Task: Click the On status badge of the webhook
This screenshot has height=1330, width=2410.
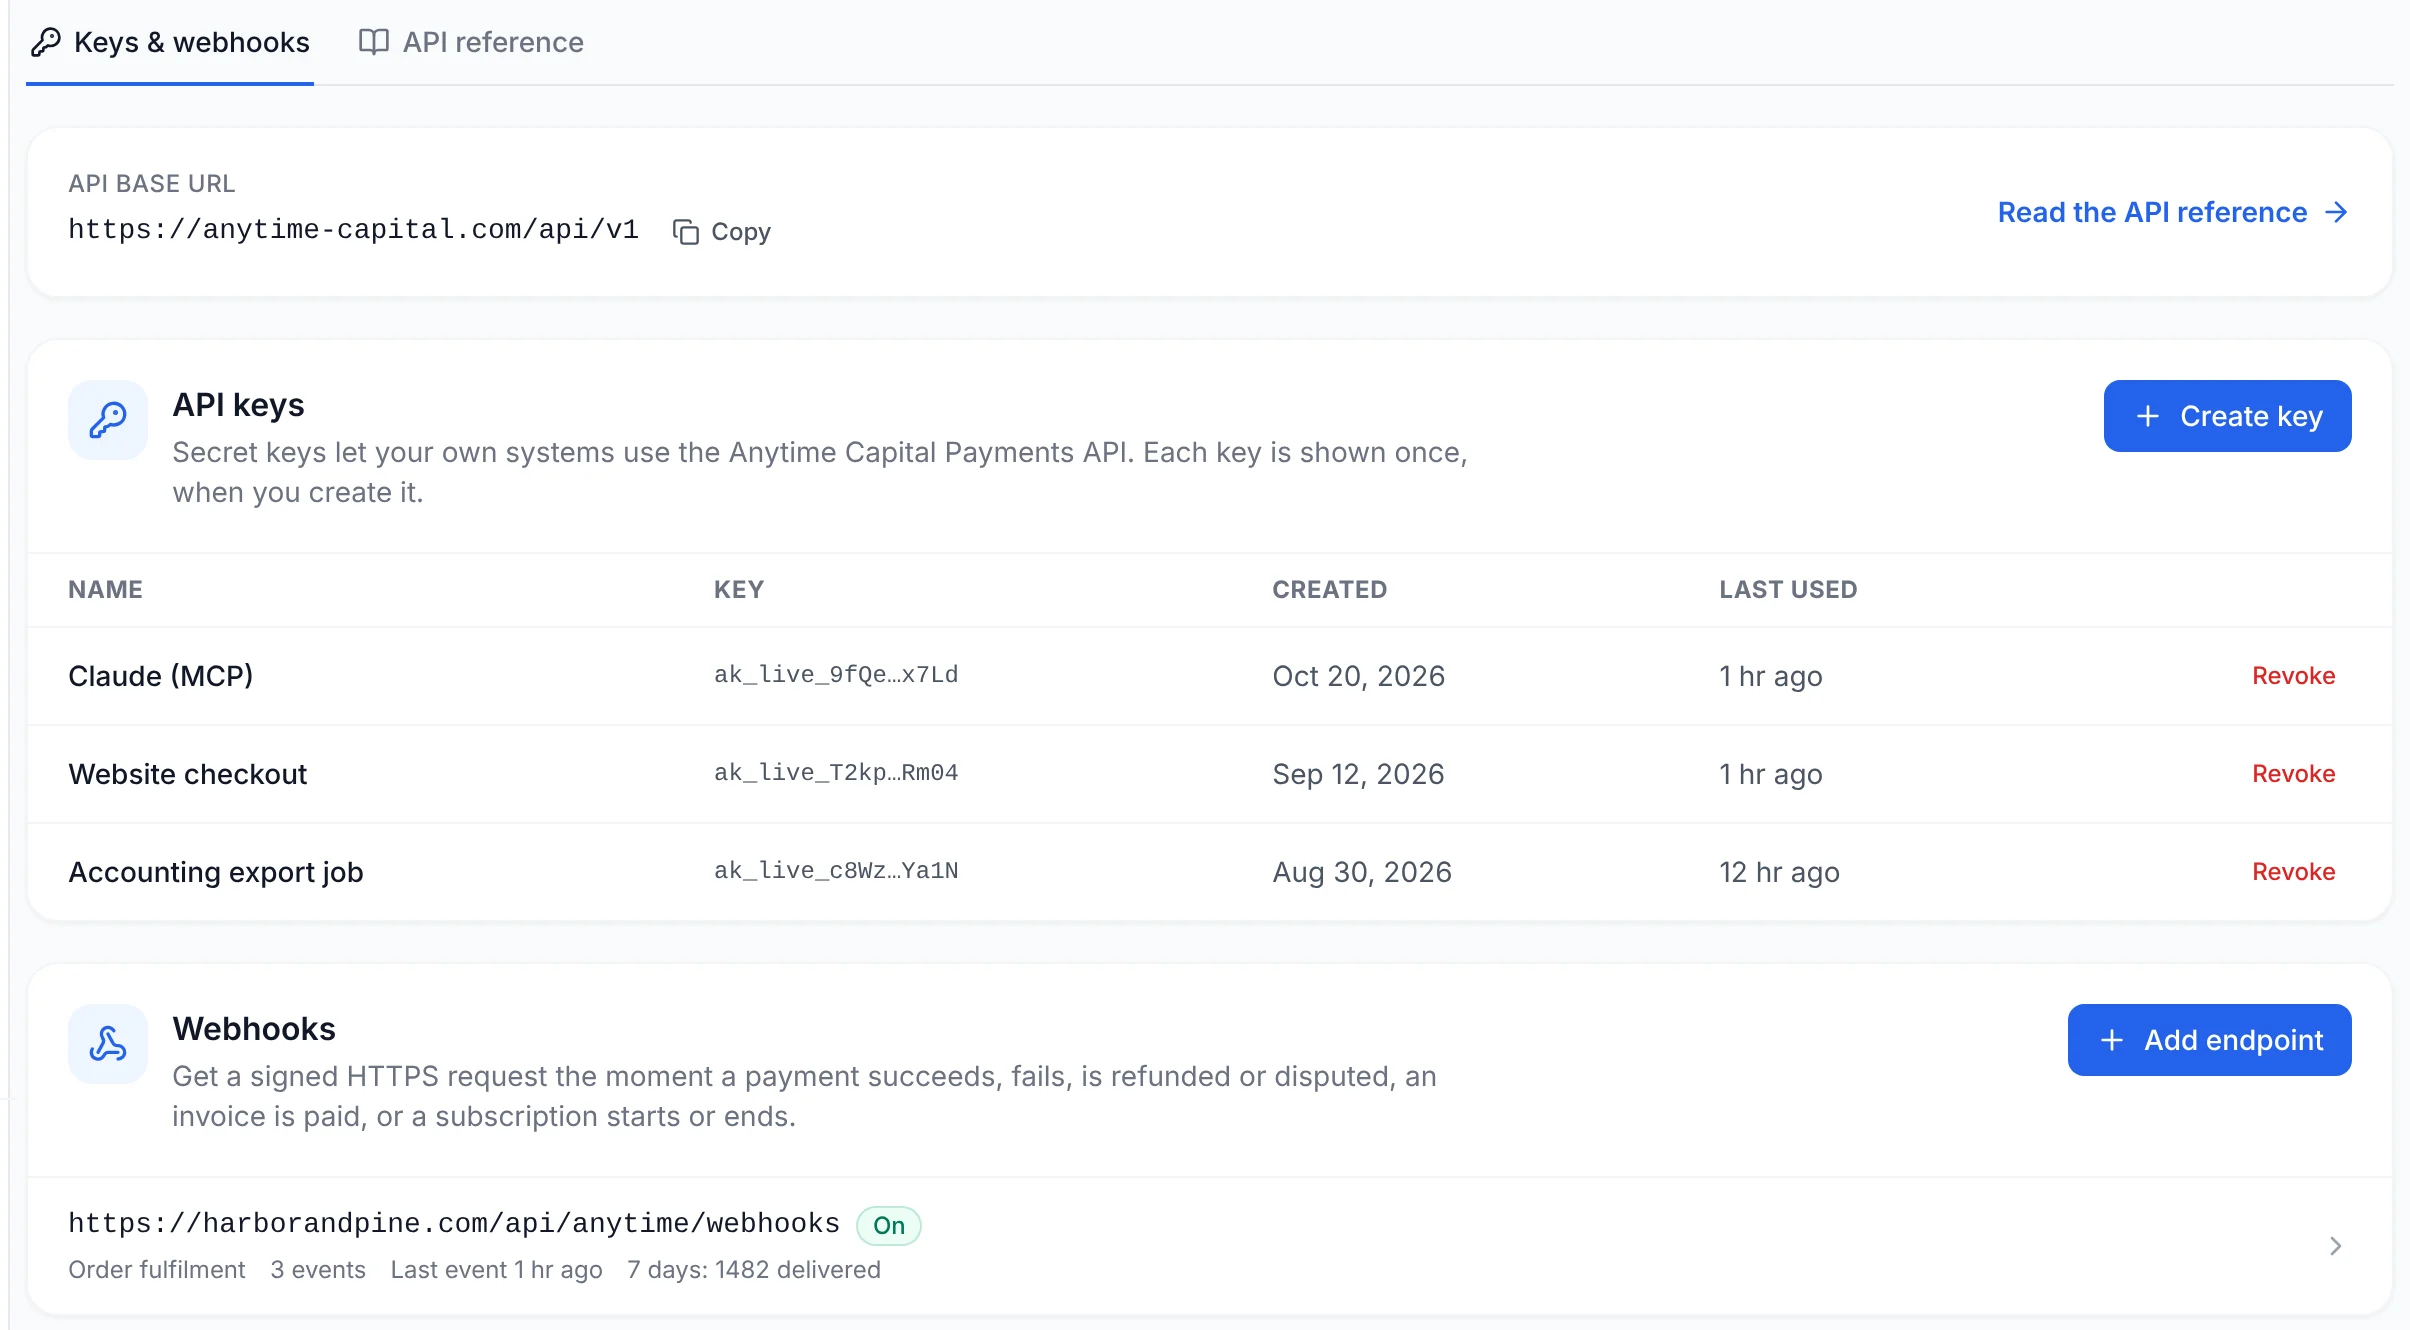Action: pyautogui.click(x=889, y=1225)
